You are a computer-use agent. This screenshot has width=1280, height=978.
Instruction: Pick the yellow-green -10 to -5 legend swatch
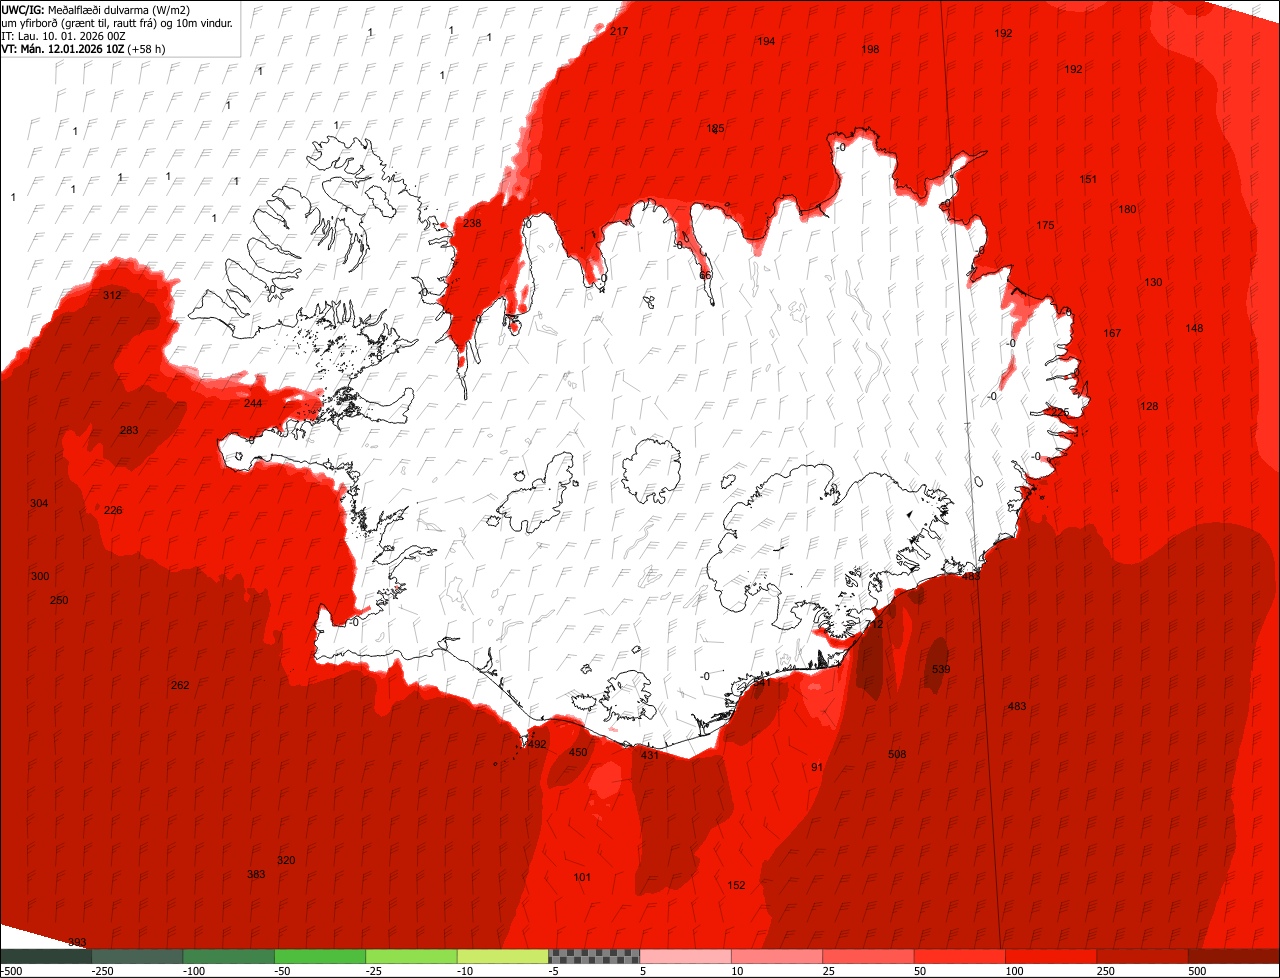pos(502,956)
